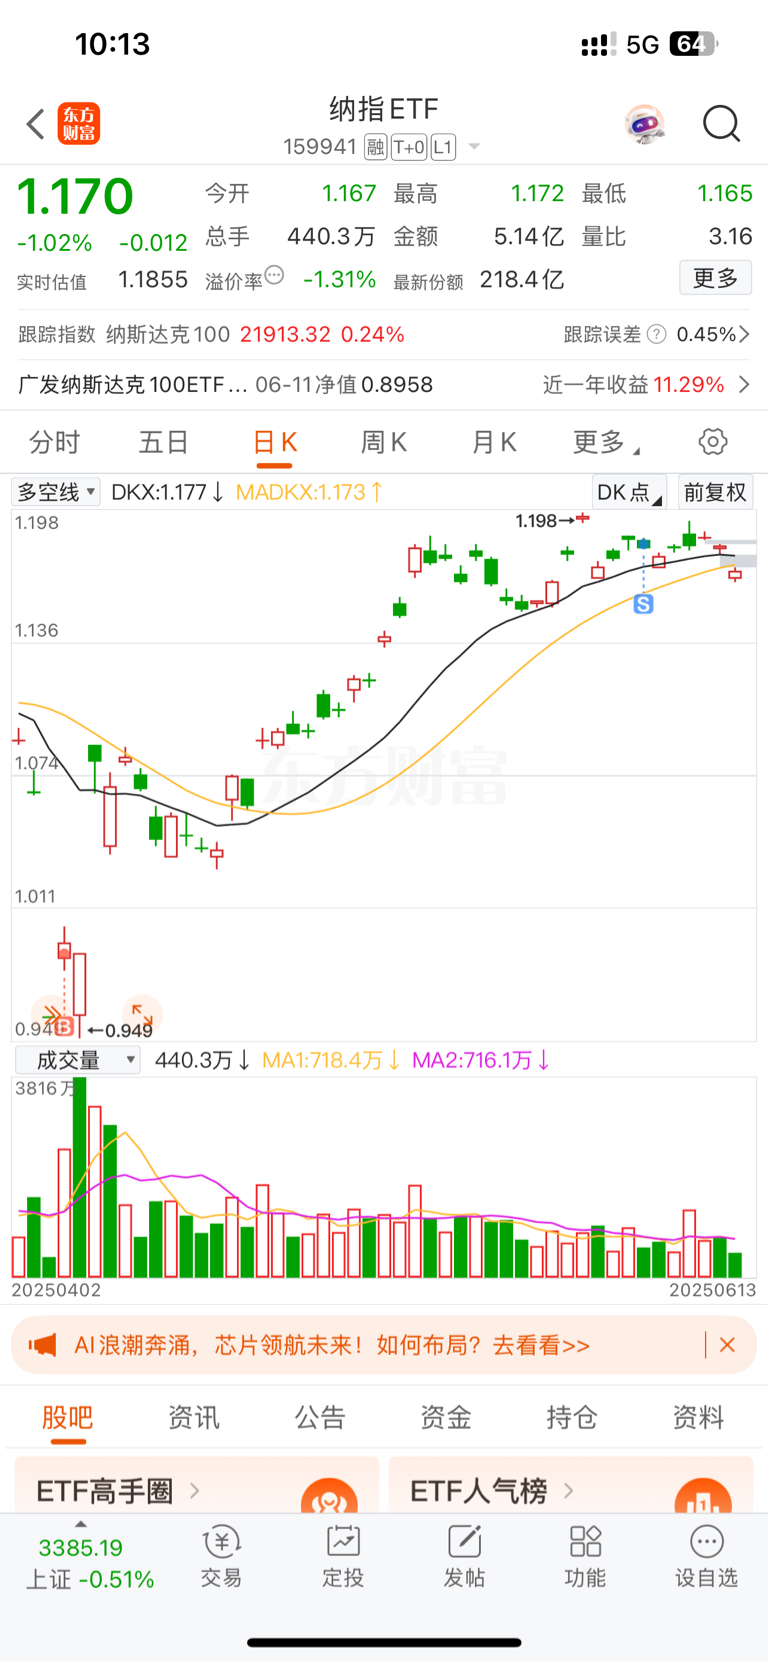
Task: Tap the 纳斯达克100 tracking index link
Action: tap(168, 334)
